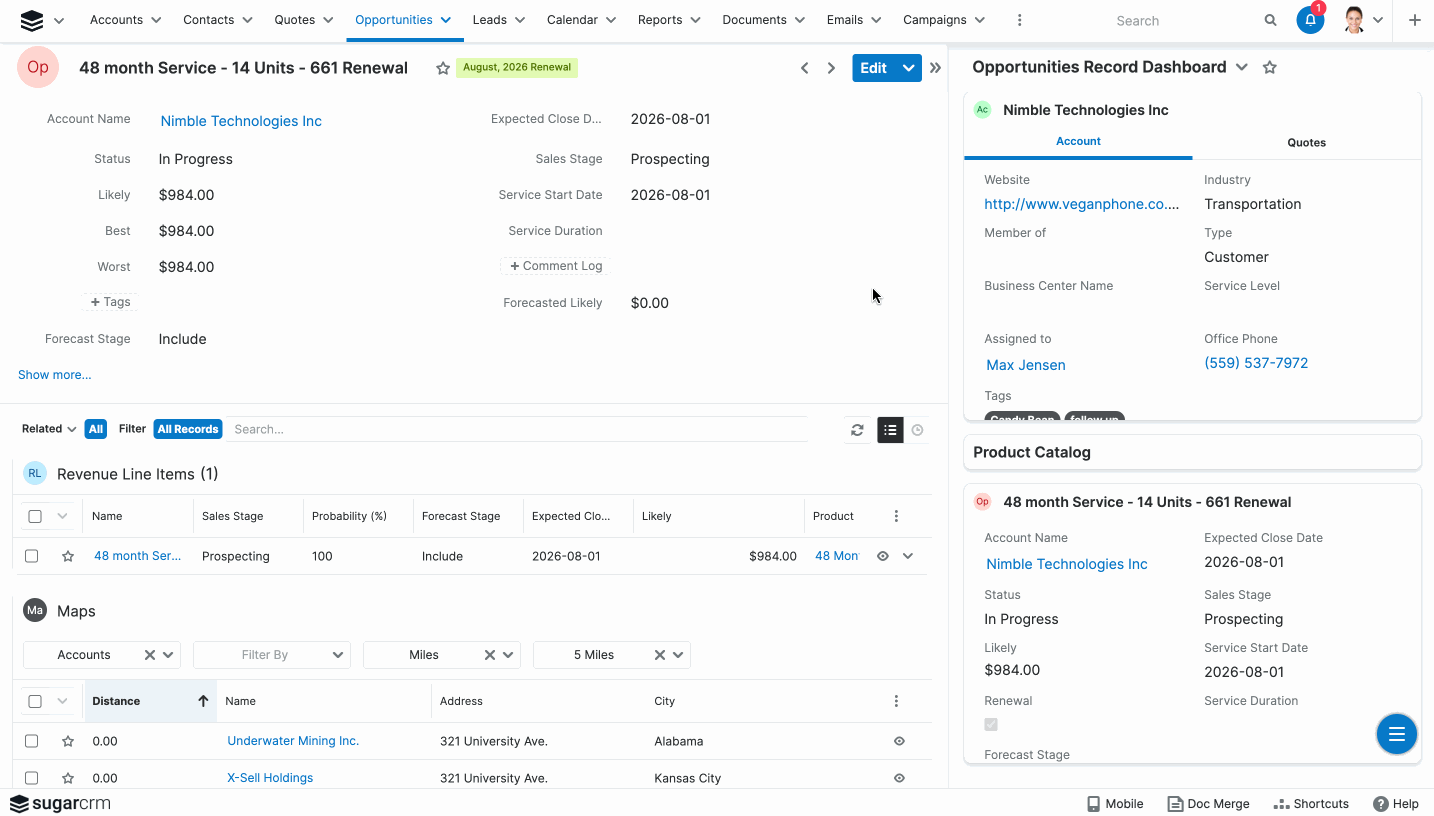The width and height of the screenshot is (1434, 816).
Task: Open the dashboard title dropdown chevron
Action: coord(1242,67)
